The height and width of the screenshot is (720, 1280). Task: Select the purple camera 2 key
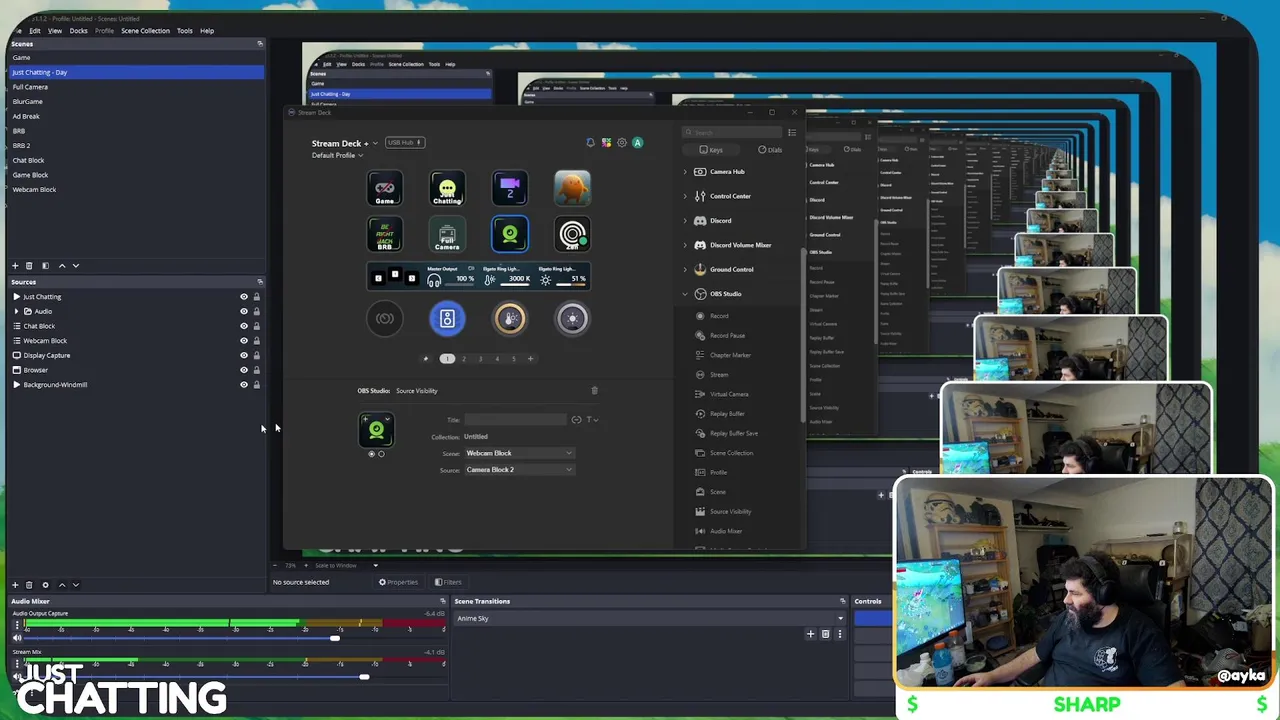[x=510, y=188]
